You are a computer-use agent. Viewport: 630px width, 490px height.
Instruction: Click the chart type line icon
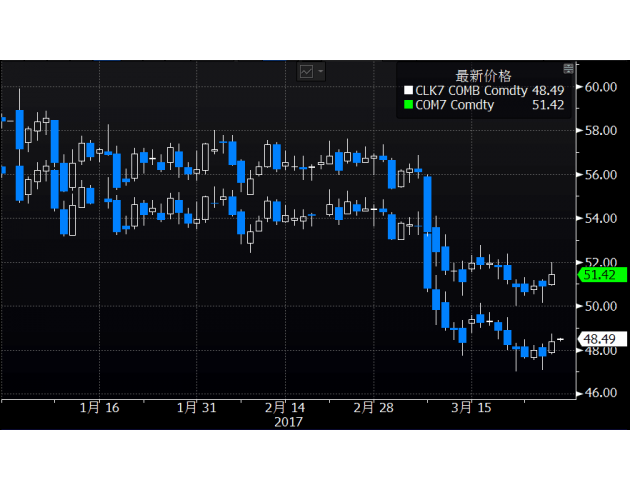tap(306, 72)
